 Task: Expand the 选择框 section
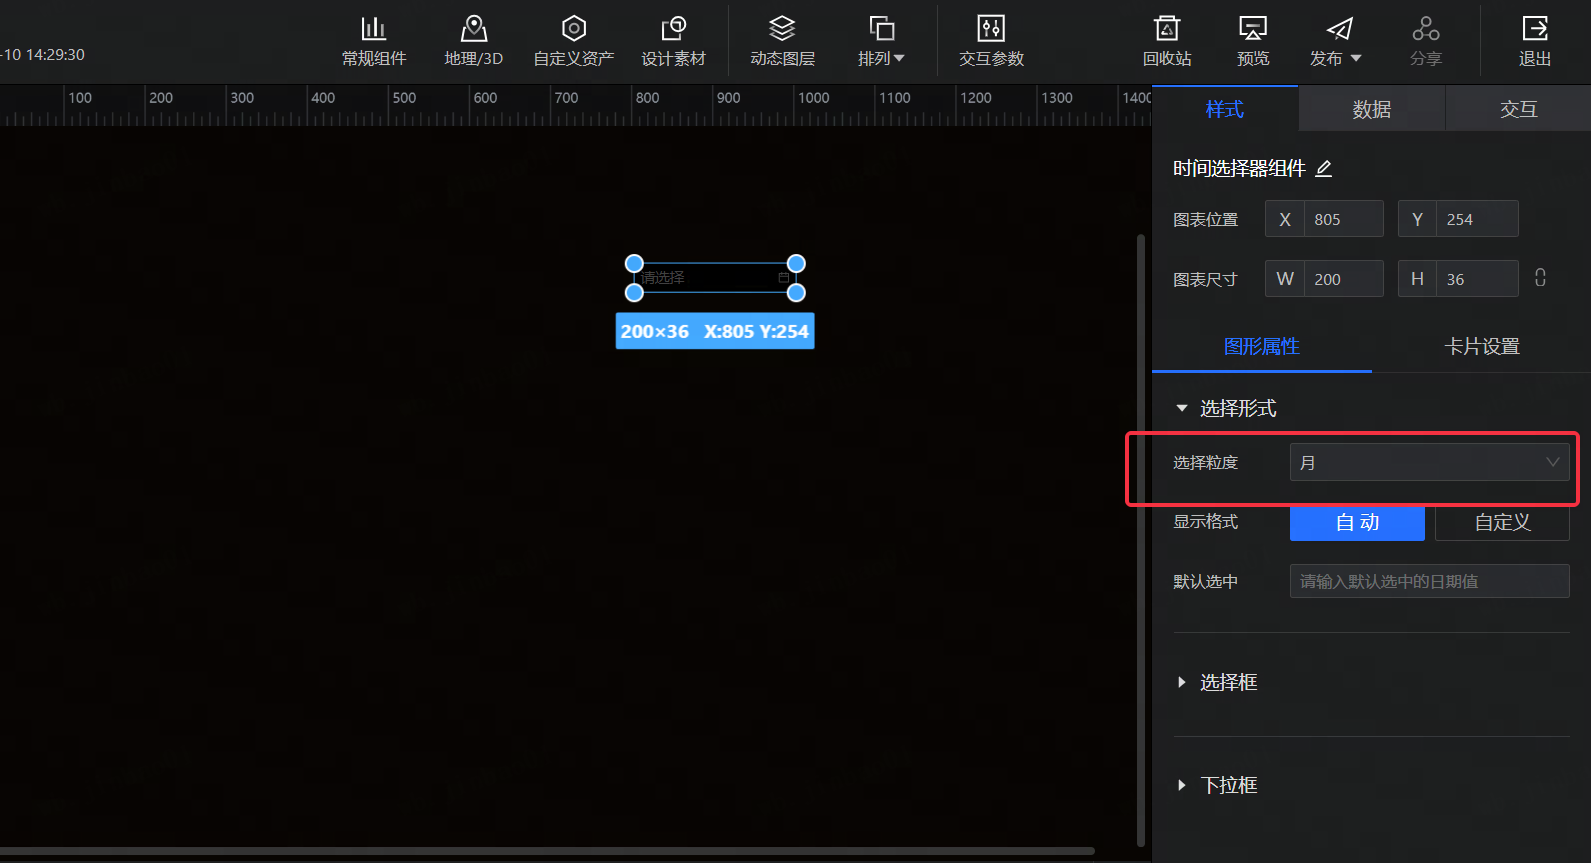pos(1228,682)
